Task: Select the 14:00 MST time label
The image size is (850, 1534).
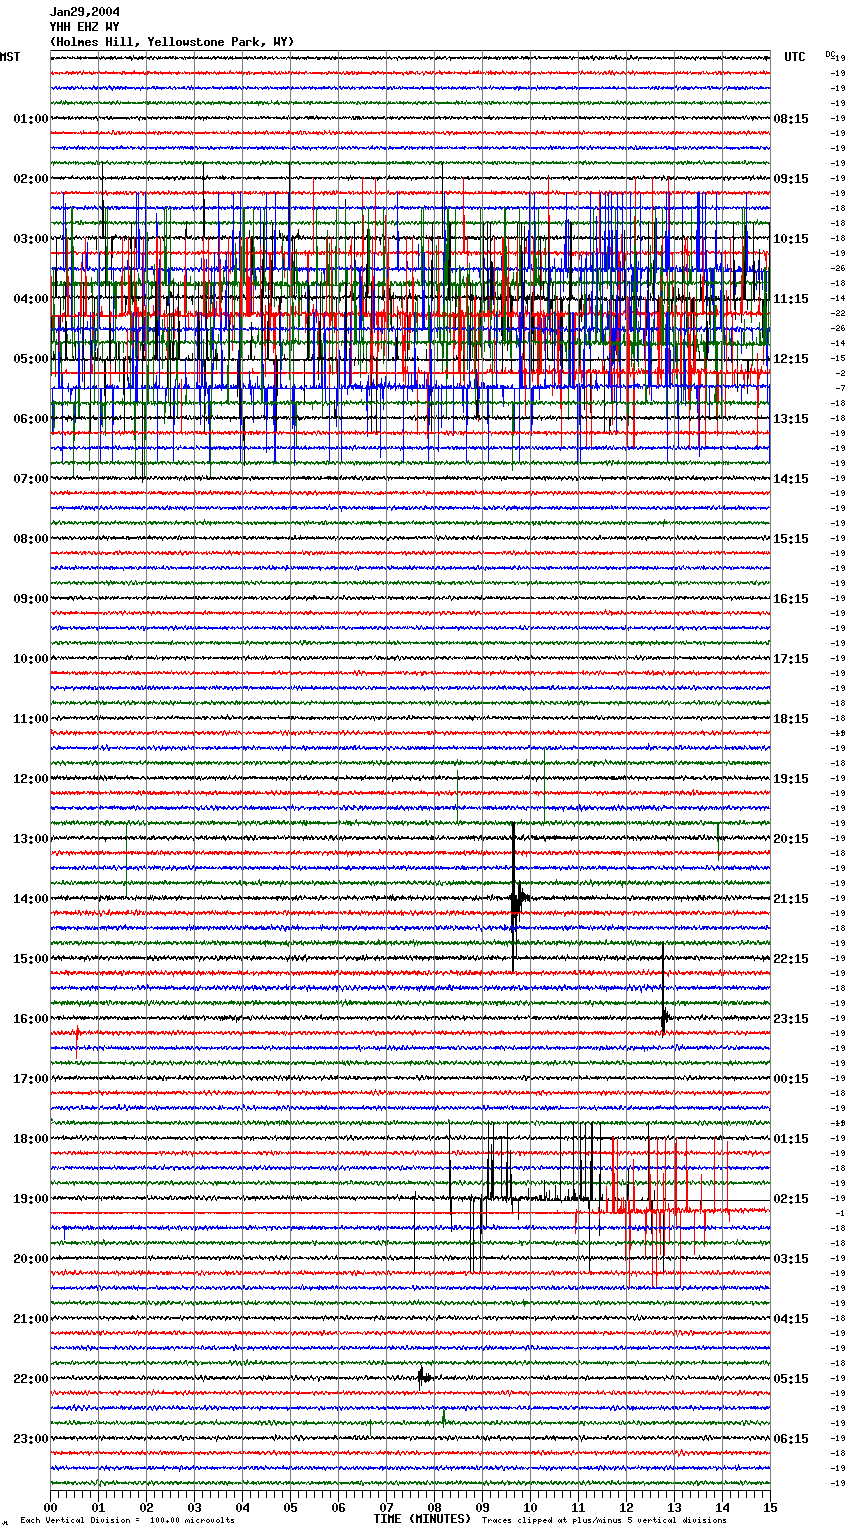Action: [x=31, y=899]
